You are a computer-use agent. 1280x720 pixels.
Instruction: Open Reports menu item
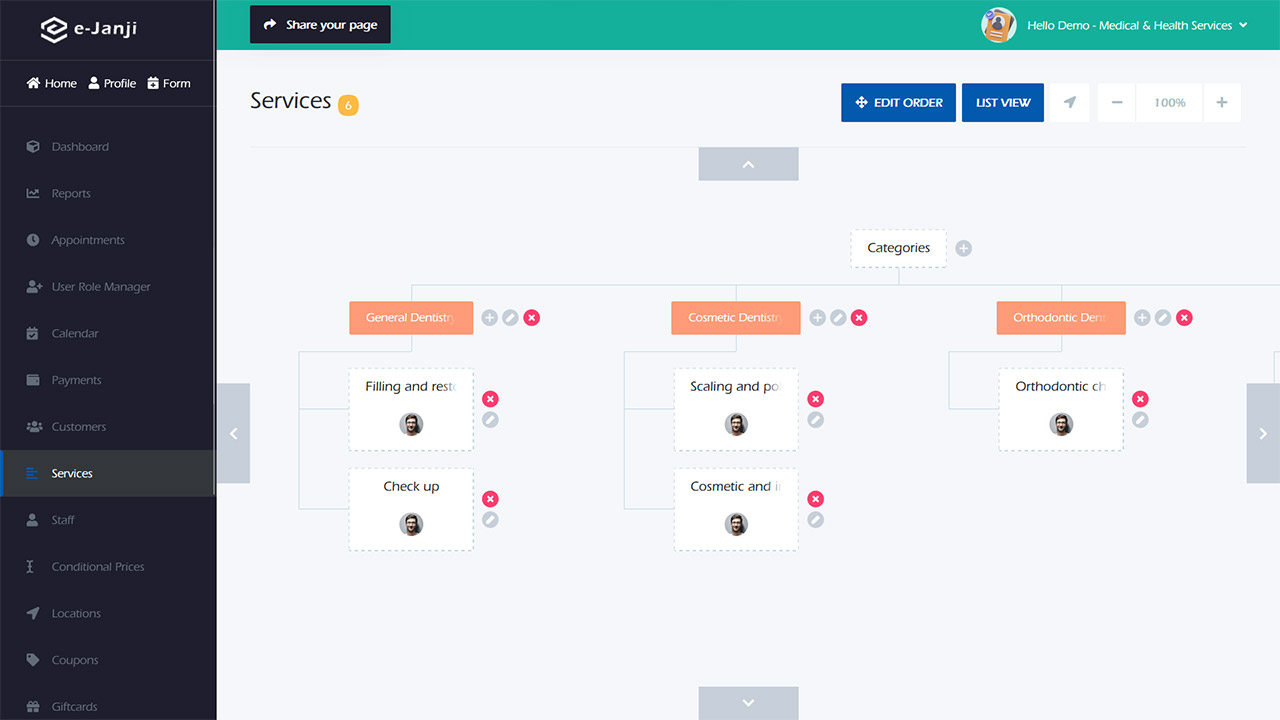[107, 193]
